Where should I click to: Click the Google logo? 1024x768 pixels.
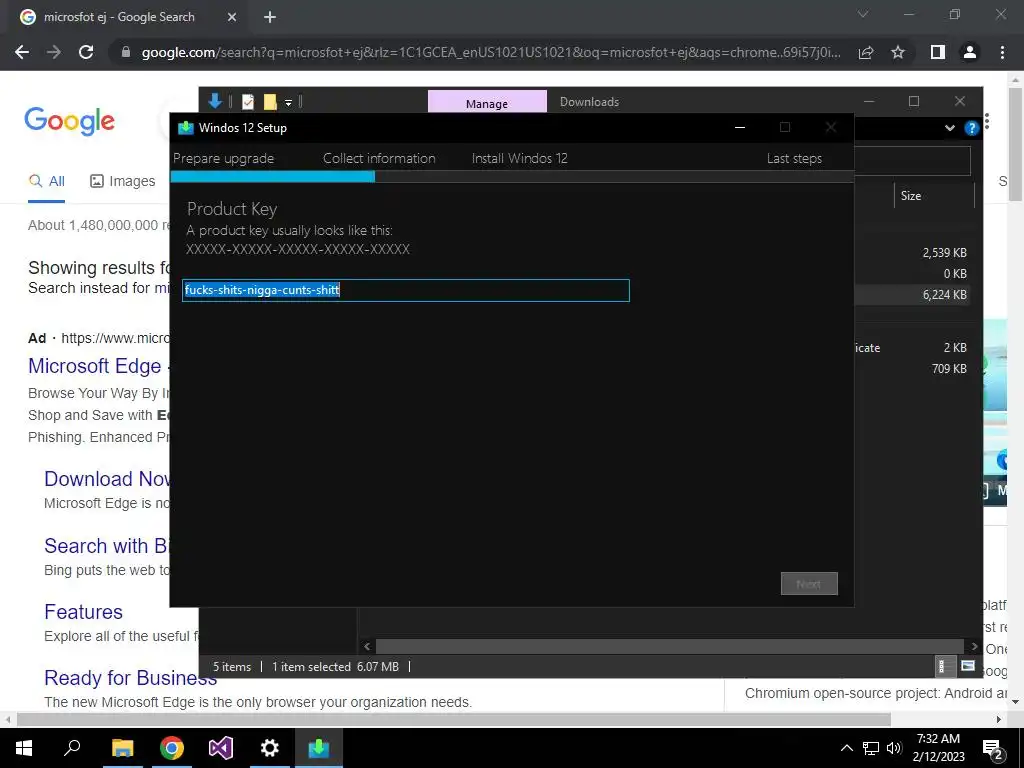[x=69, y=121]
